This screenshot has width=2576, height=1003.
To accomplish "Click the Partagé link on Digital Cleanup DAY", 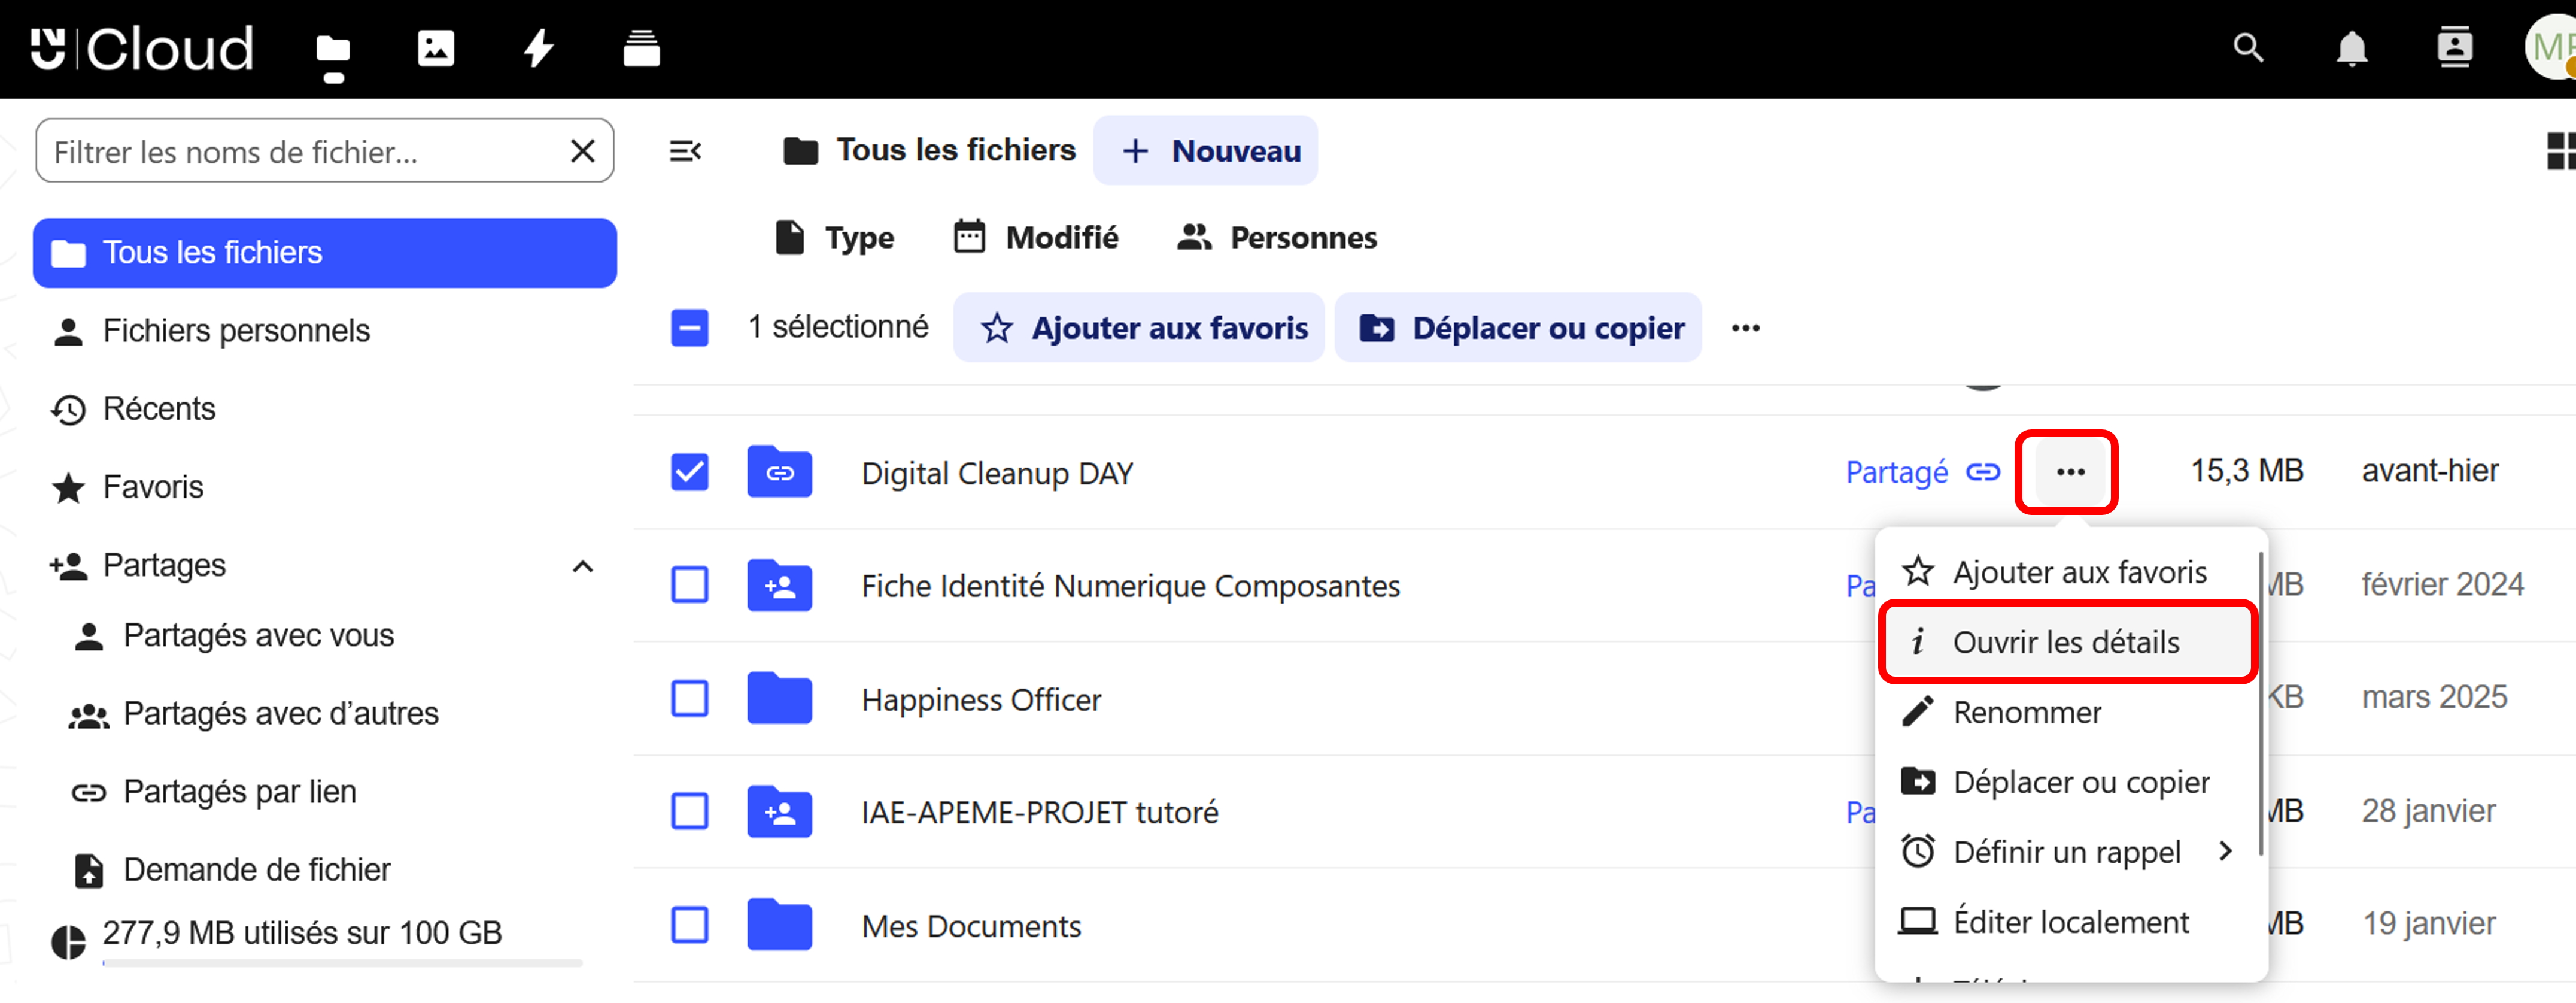I will [1896, 472].
